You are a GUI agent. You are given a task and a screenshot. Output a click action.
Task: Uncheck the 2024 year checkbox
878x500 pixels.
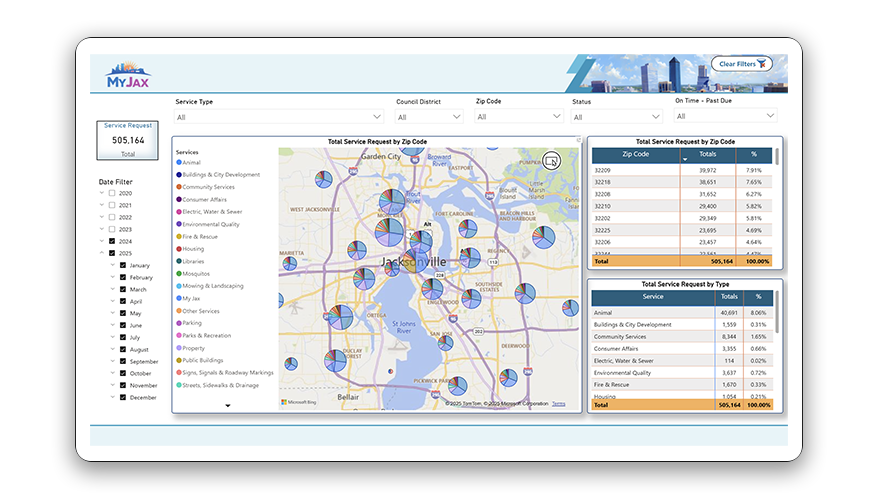(x=112, y=241)
